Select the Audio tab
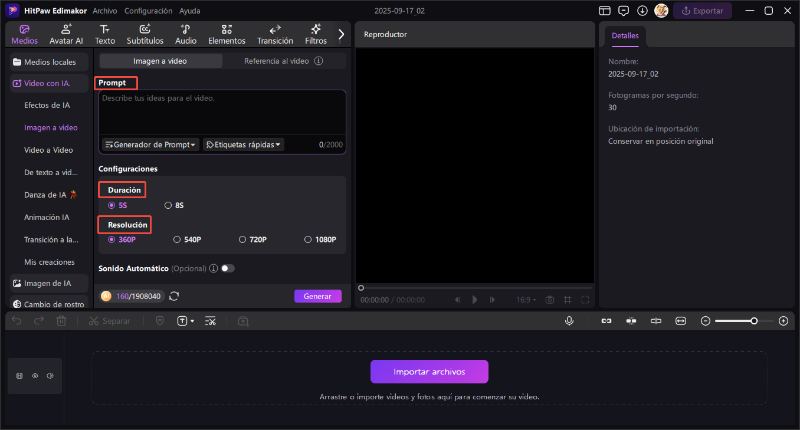Screen dimensions: 800x430 tap(186, 35)
